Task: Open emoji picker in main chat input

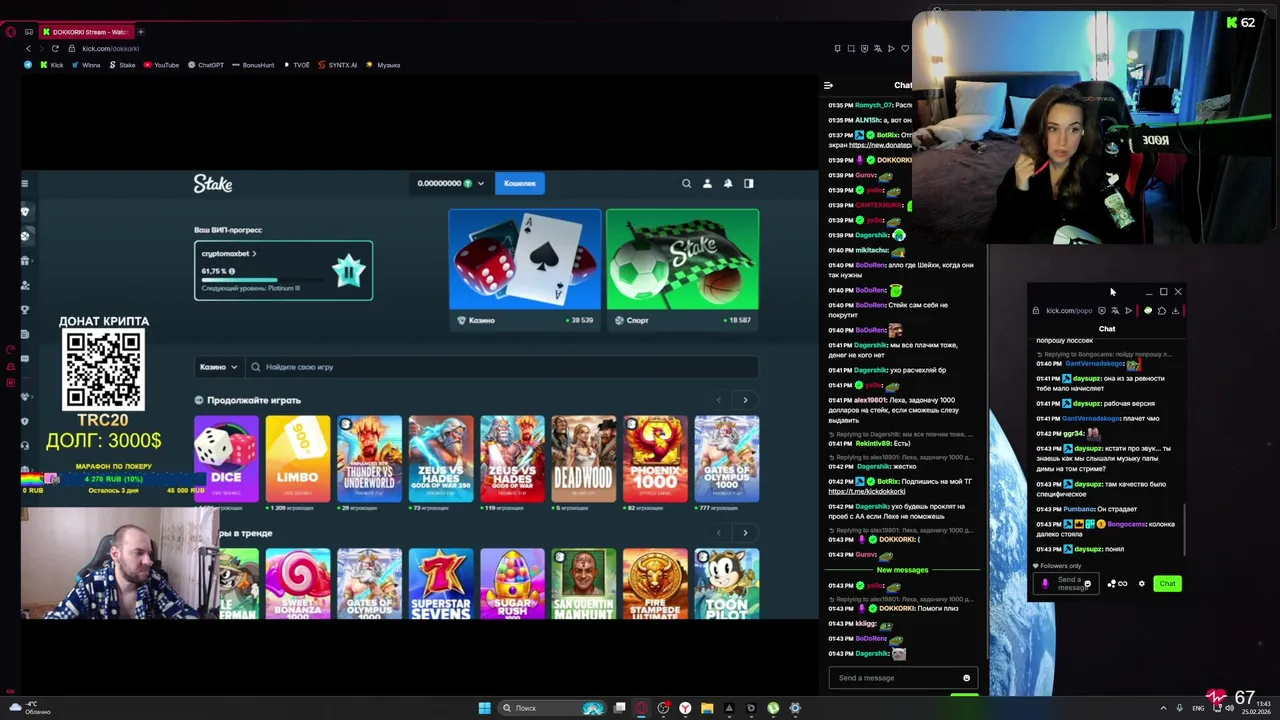Action: point(966,678)
